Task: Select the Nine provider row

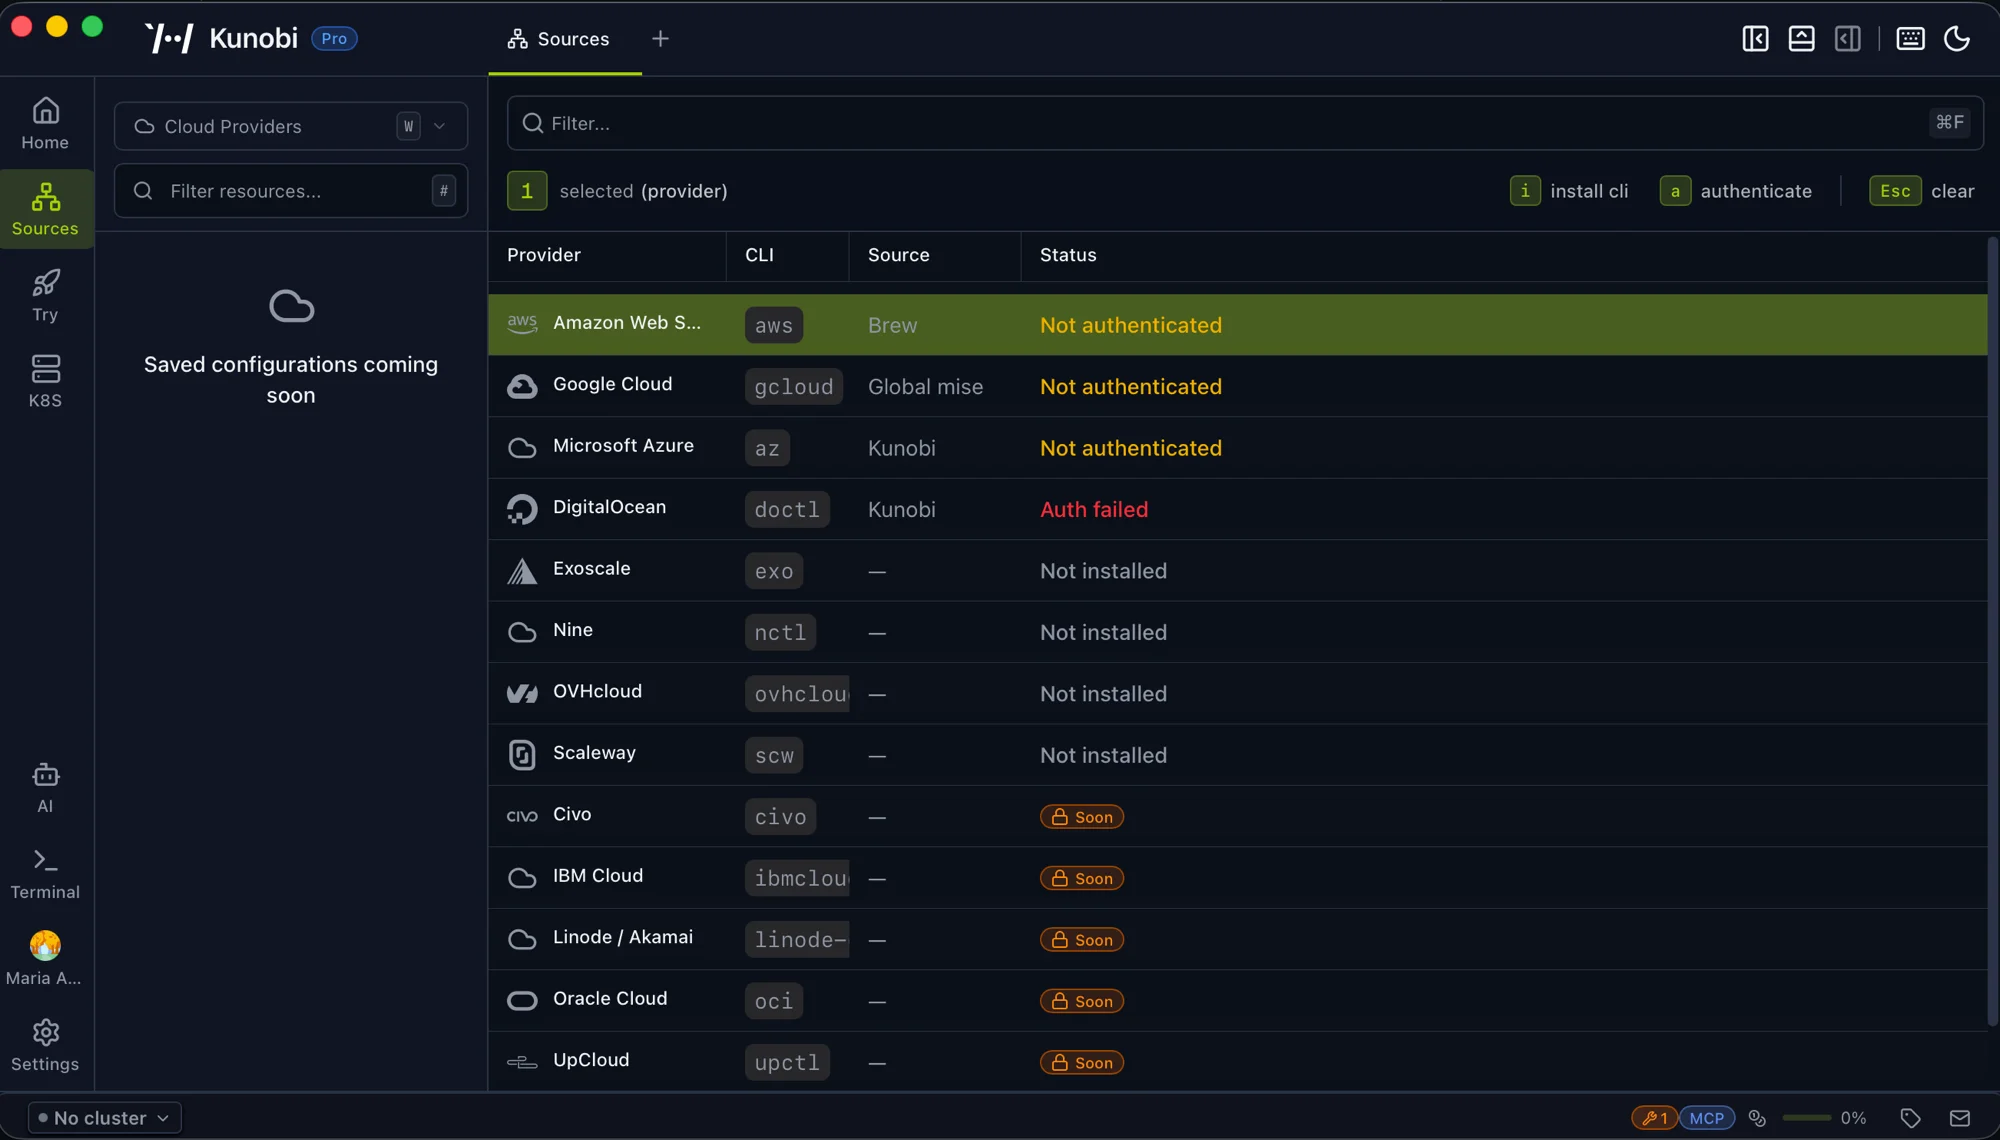Action: click(x=1237, y=632)
